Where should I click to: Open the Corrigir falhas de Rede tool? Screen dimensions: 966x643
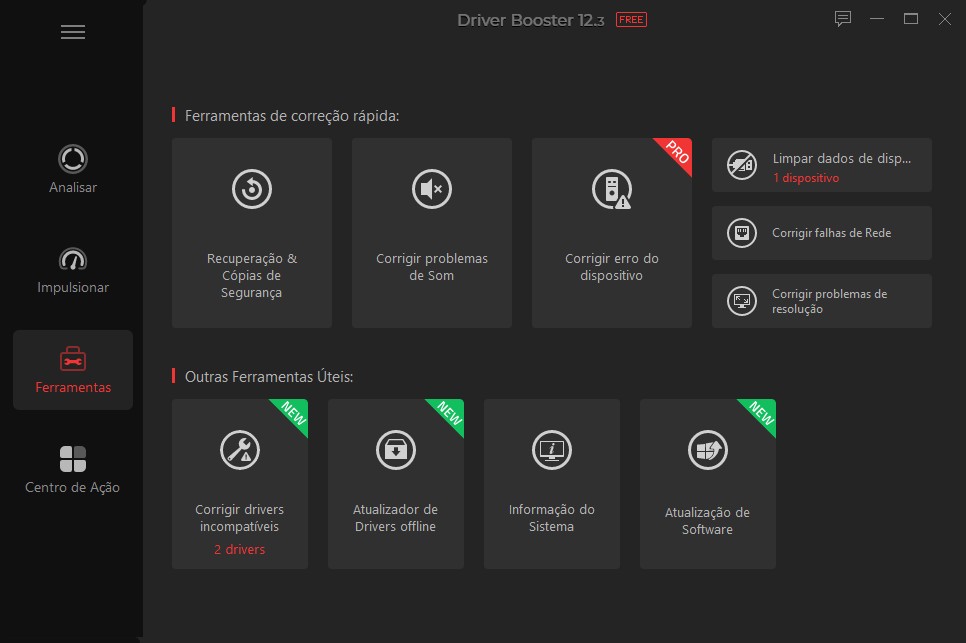[x=821, y=233]
